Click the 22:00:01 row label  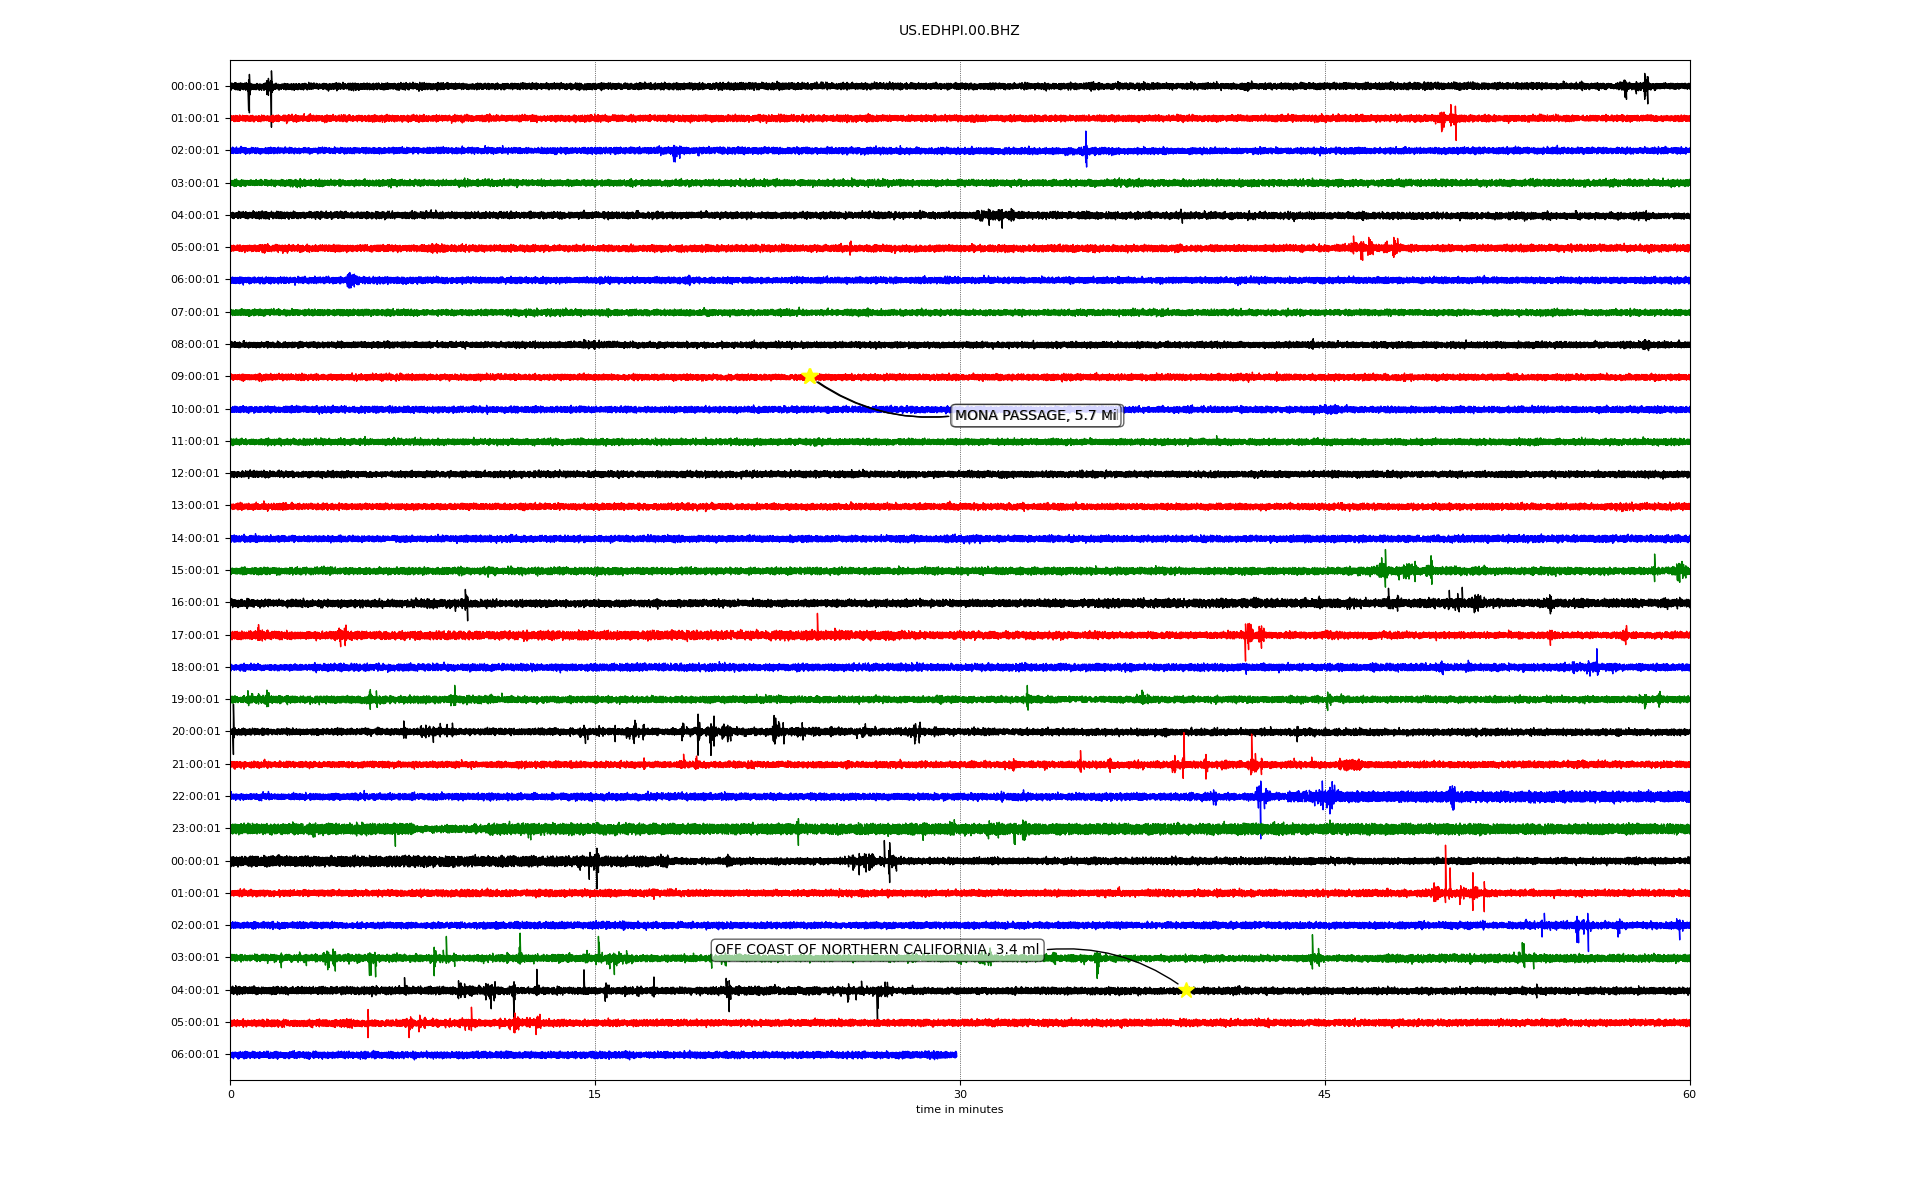click(195, 797)
